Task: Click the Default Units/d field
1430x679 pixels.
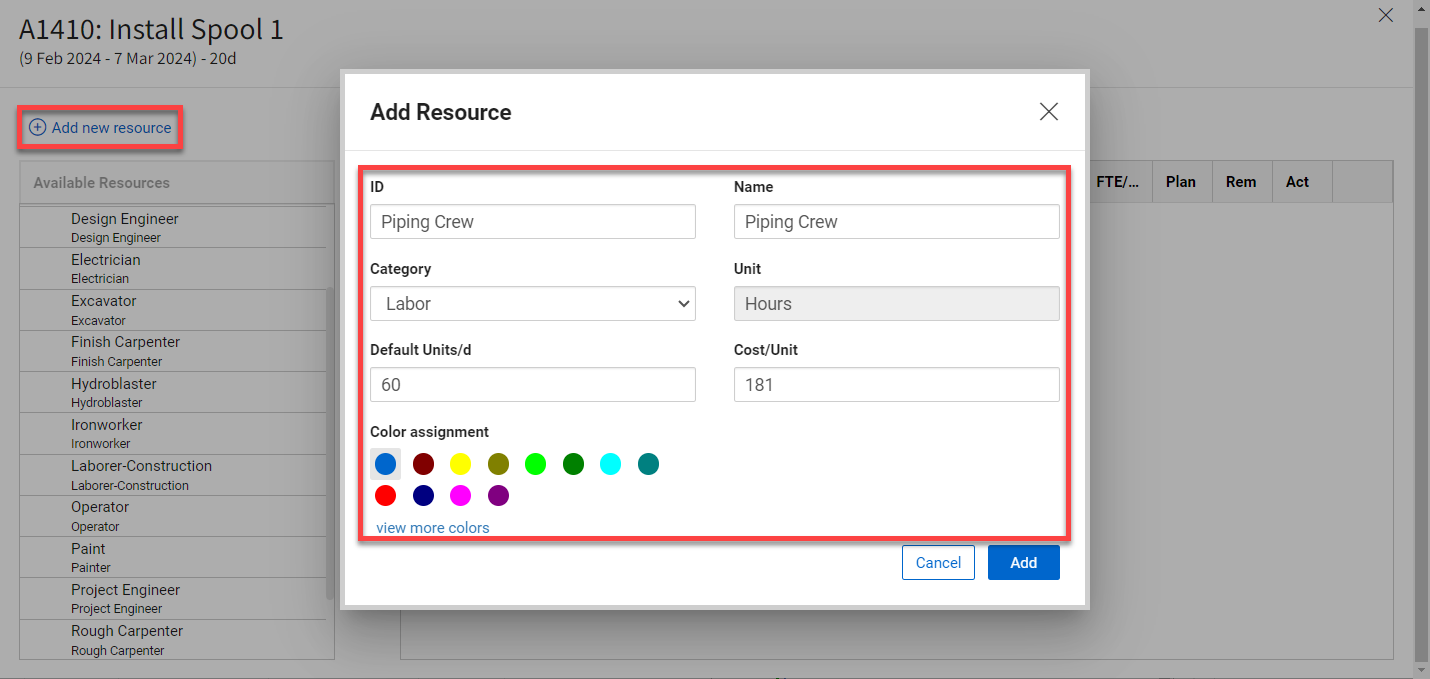Action: pyautogui.click(x=532, y=385)
